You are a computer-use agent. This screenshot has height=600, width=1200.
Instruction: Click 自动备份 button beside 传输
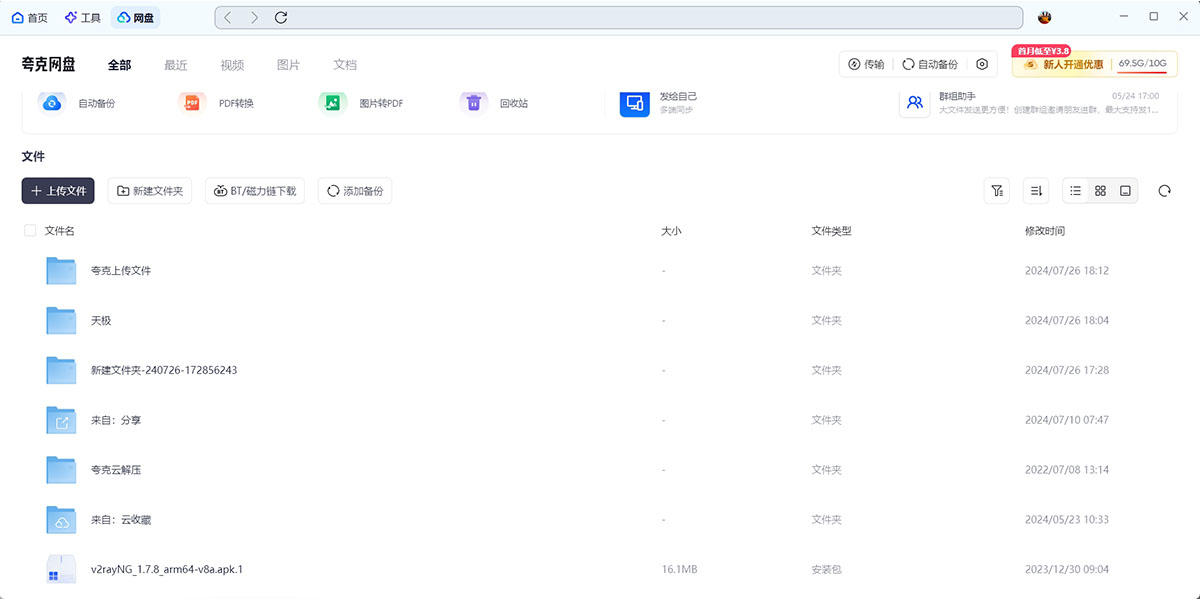point(930,64)
